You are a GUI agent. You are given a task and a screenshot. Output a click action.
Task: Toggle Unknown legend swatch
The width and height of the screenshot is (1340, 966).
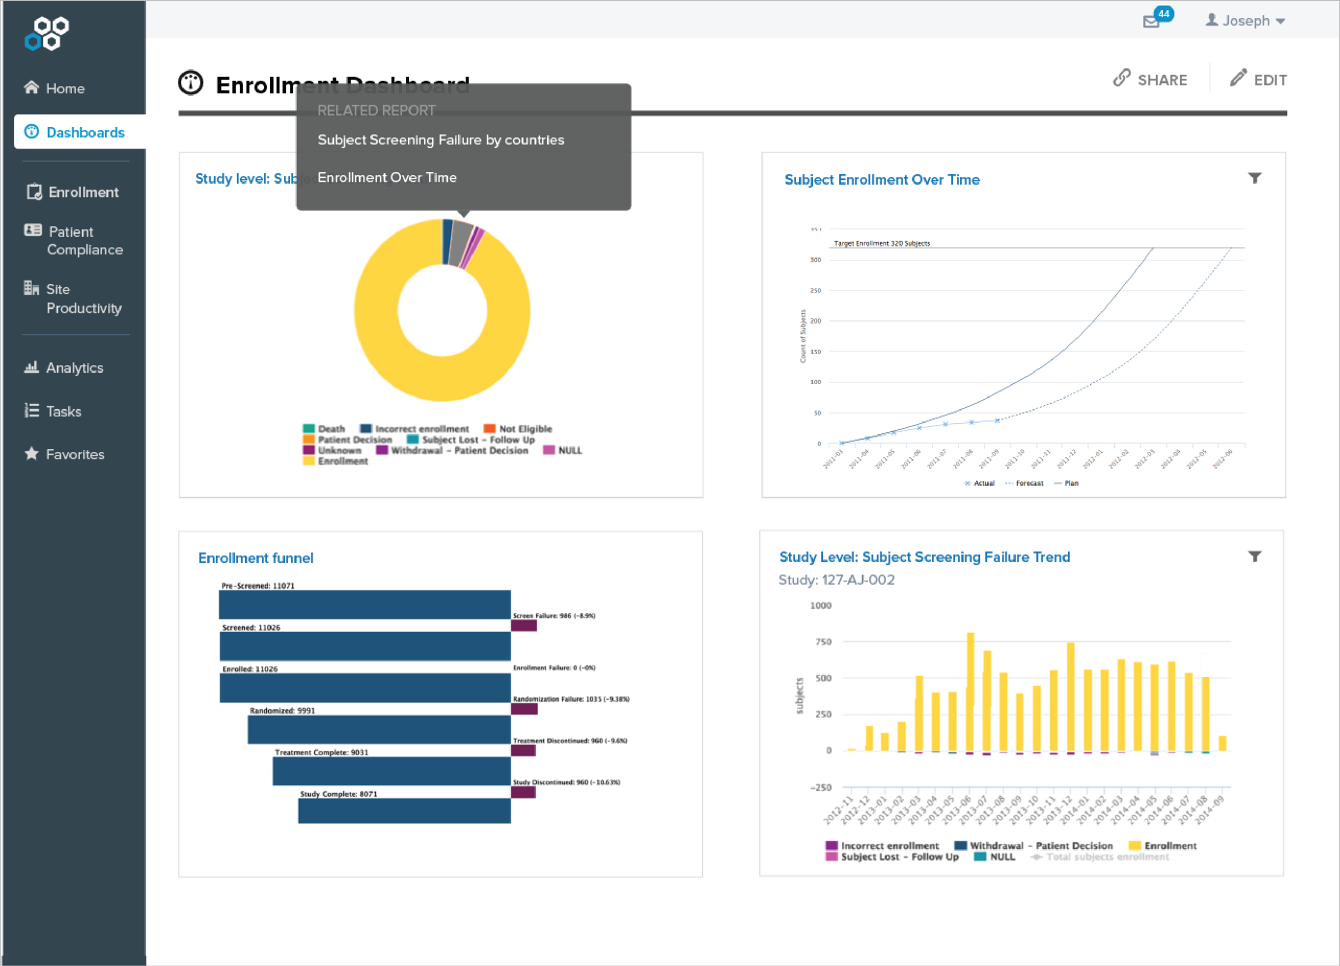(x=309, y=450)
